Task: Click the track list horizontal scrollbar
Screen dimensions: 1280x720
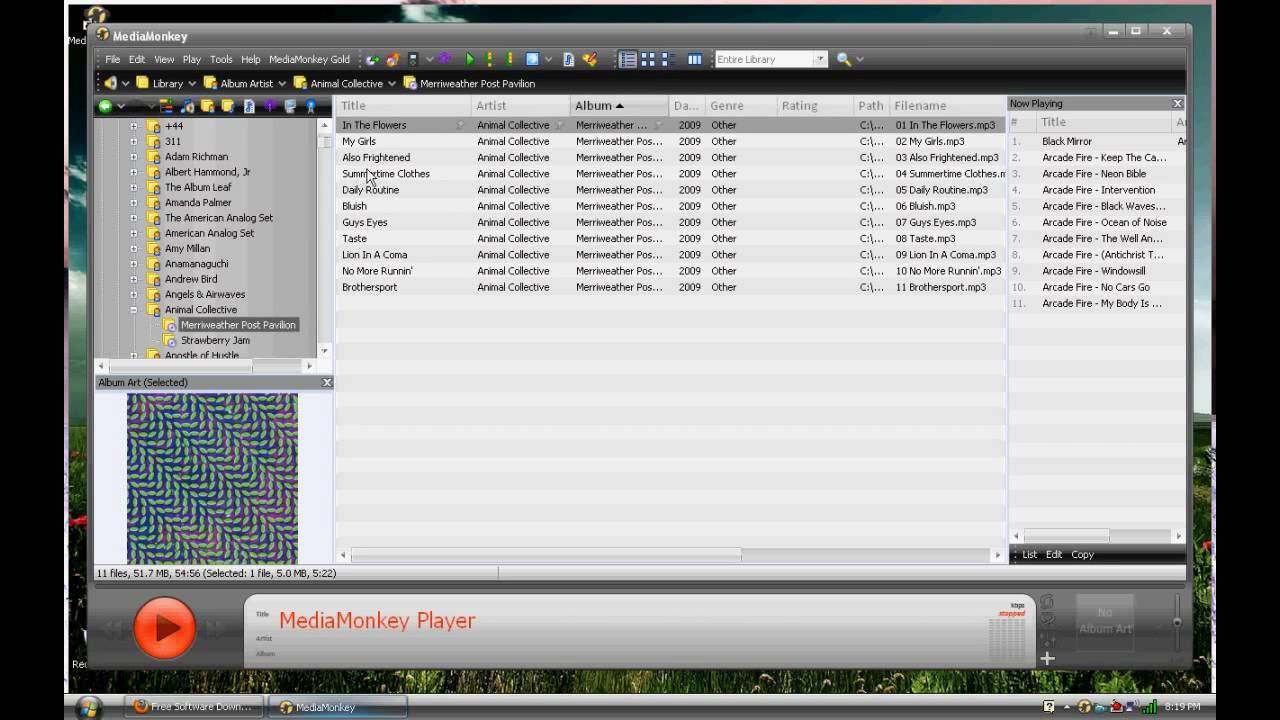Action: (x=546, y=555)
